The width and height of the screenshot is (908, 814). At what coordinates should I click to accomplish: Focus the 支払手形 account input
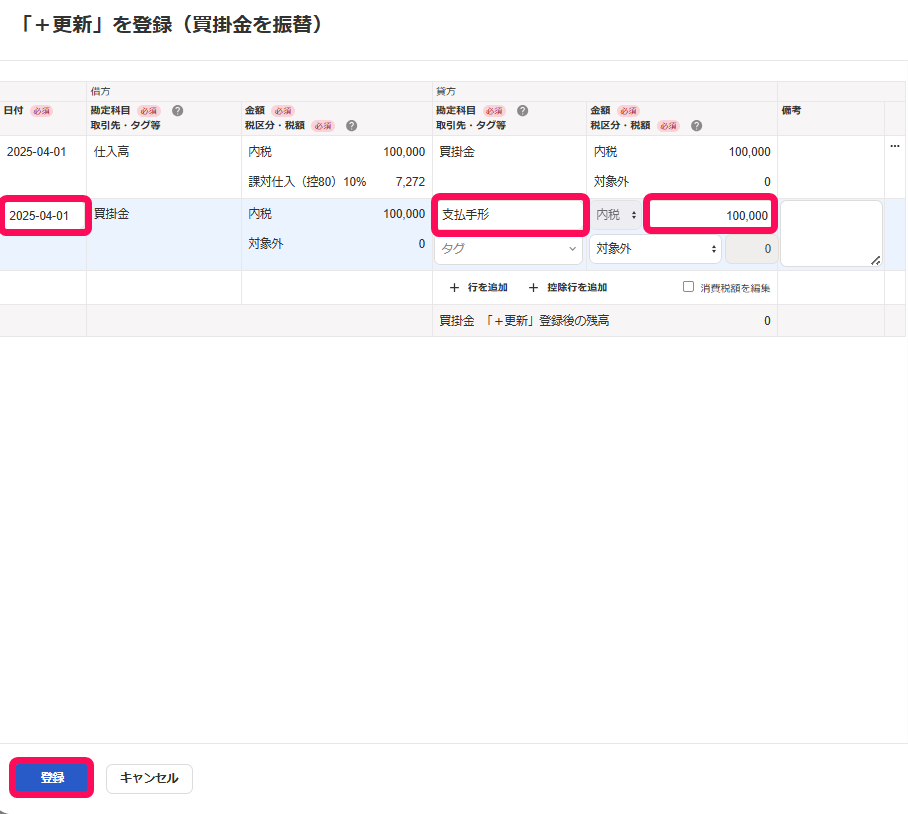[510, 215]
